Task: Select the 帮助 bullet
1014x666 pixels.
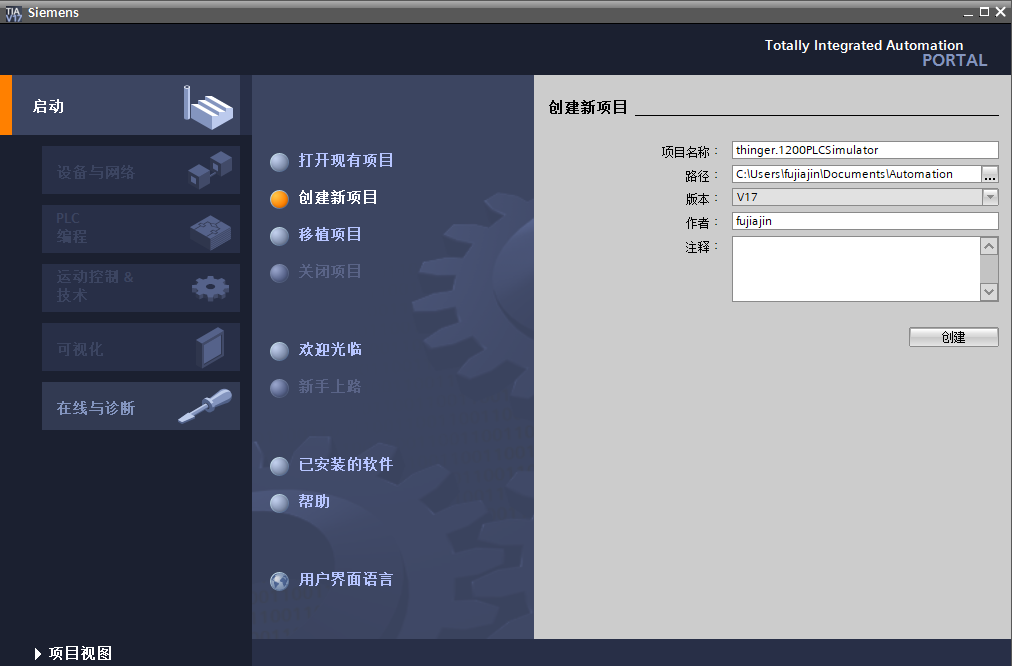Action: [x=279, y=503]
